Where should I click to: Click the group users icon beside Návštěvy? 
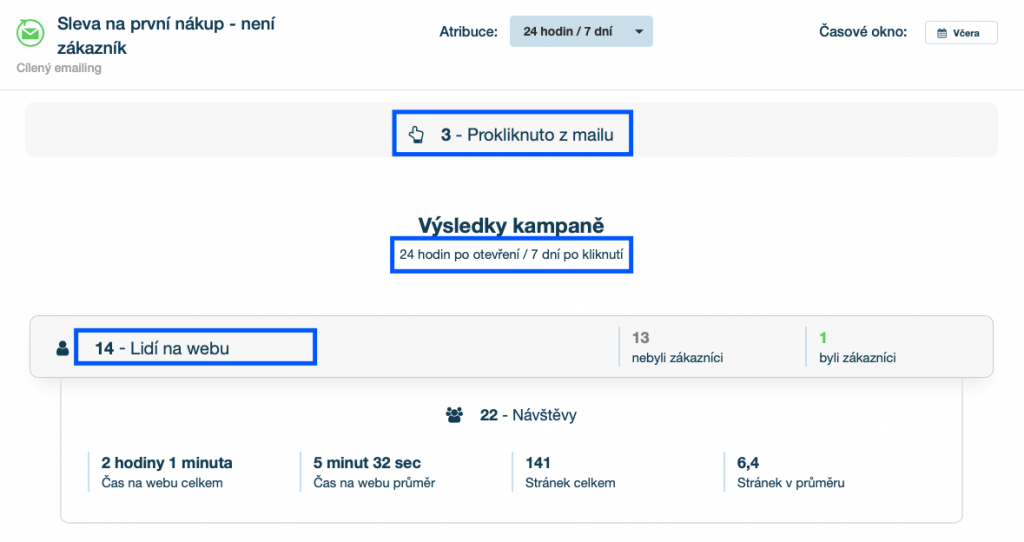455,415
